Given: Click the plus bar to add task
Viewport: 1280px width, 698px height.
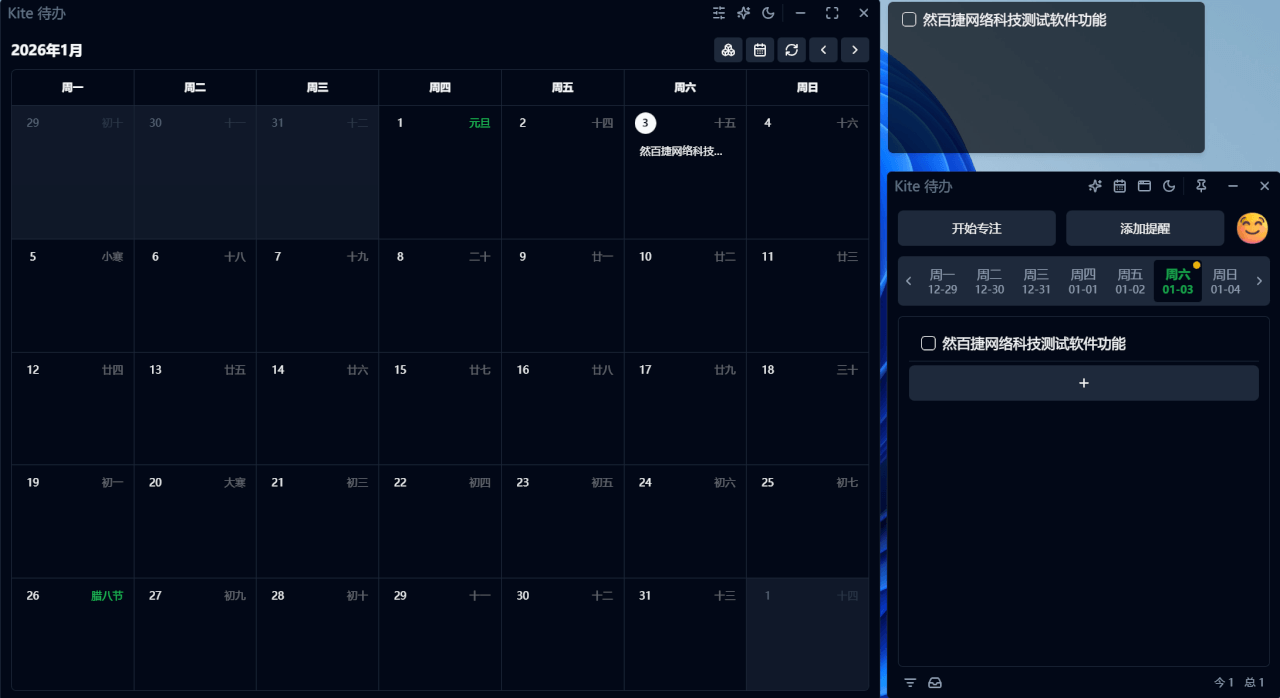Looking at the screenshot, I should [x=1083, y=383].
